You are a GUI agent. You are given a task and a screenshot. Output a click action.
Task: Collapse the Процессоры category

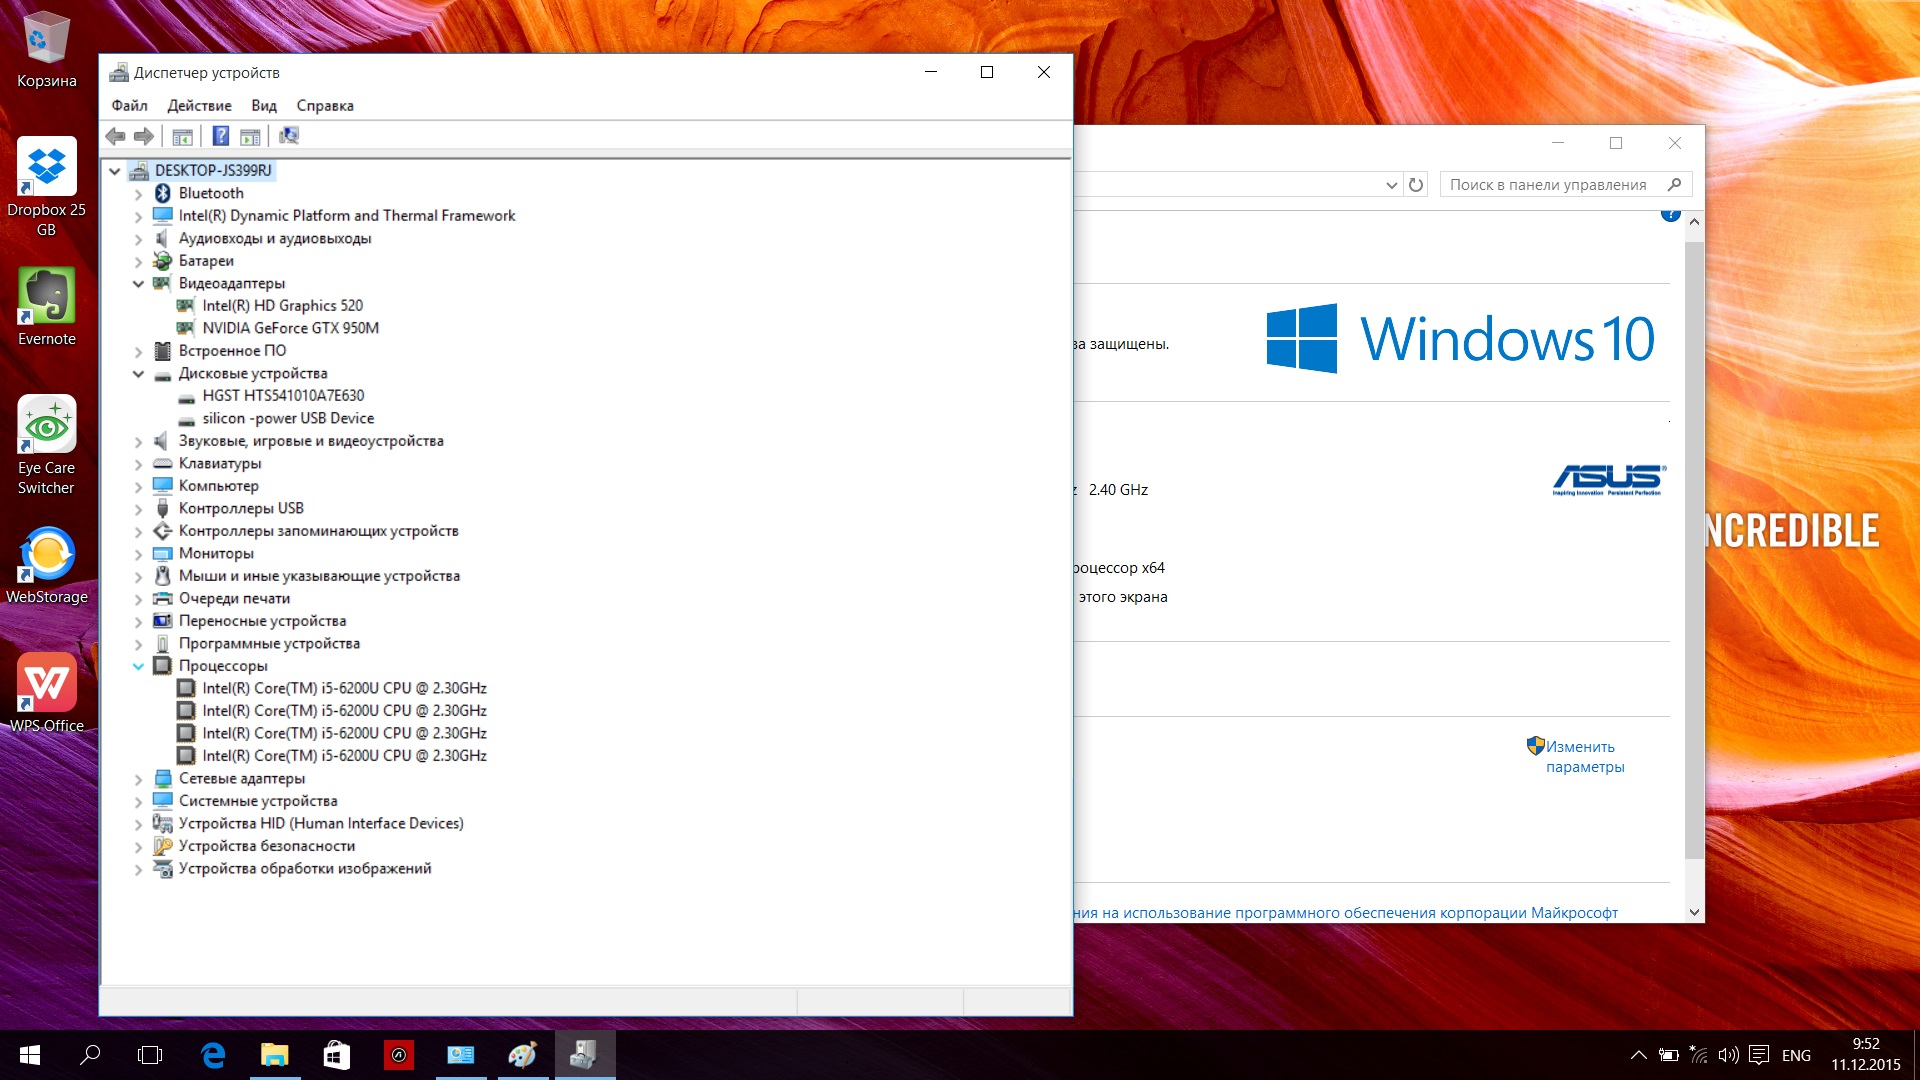pos(138,667)
